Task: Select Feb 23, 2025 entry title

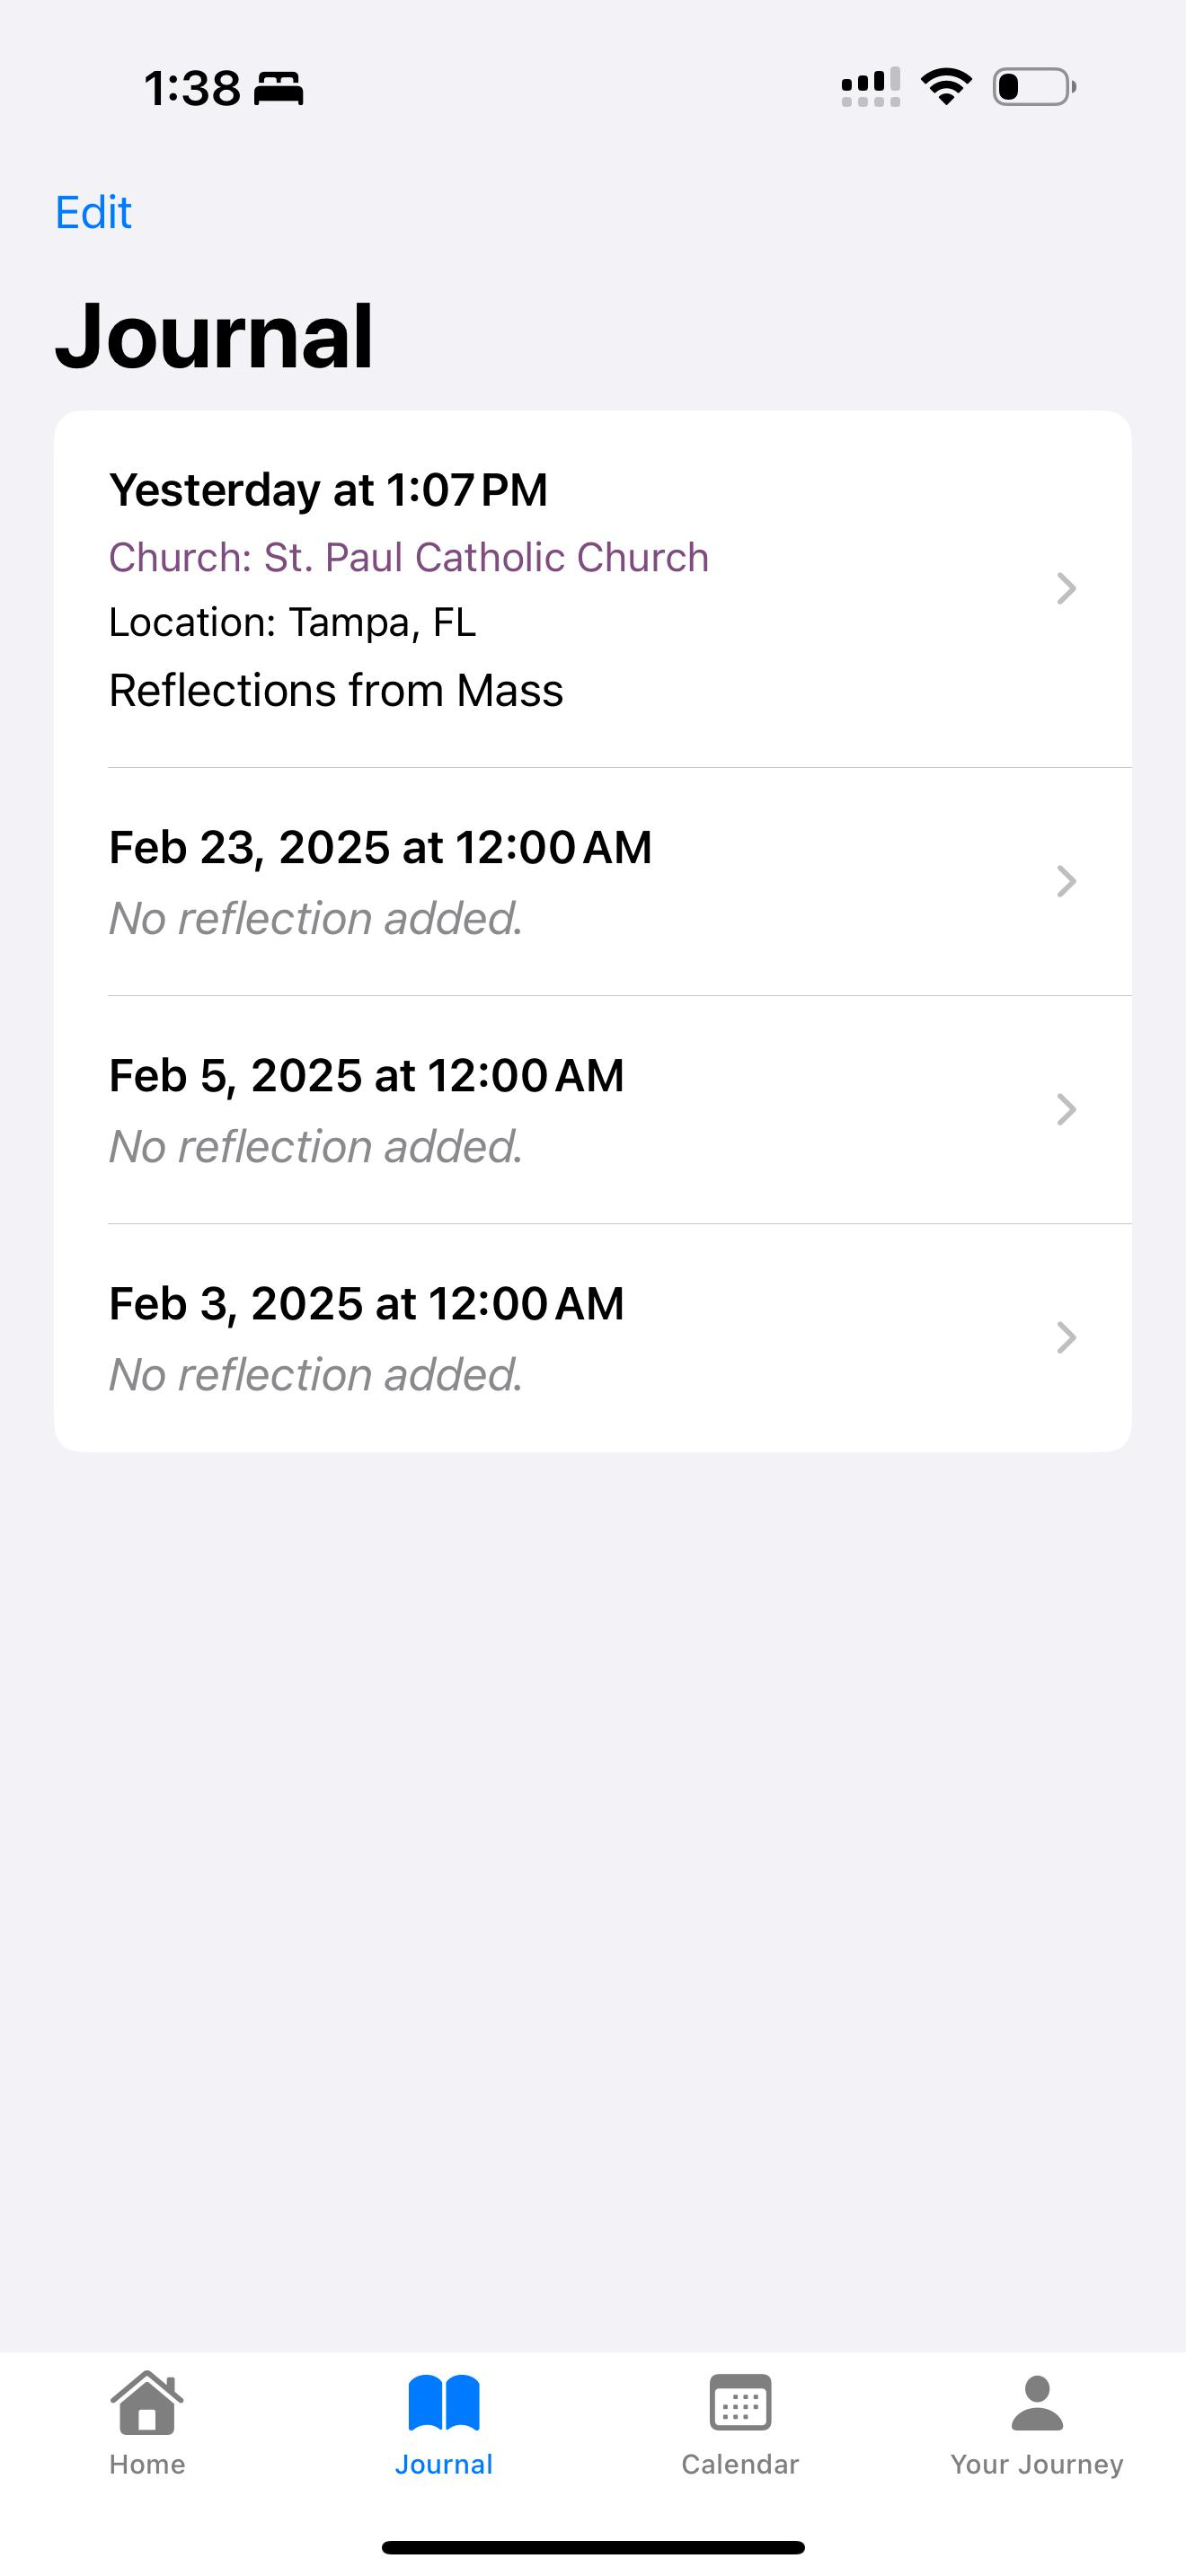Action: coord(380,847)
